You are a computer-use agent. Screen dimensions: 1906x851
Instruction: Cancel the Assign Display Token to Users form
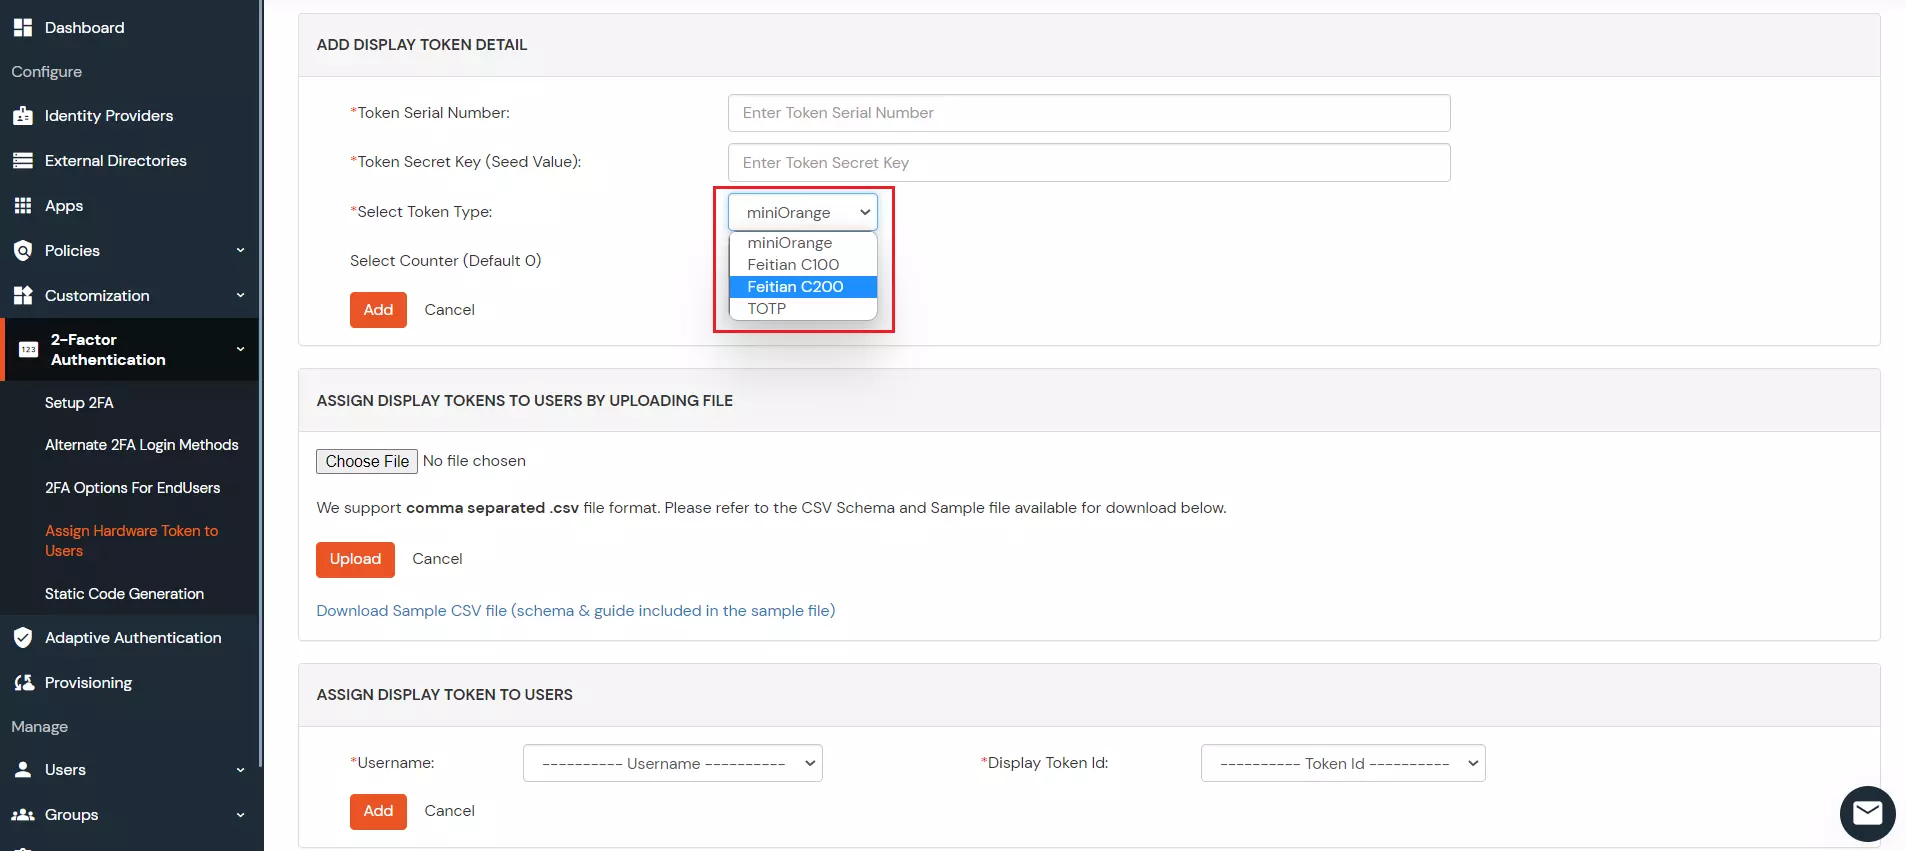click(449, 811)
